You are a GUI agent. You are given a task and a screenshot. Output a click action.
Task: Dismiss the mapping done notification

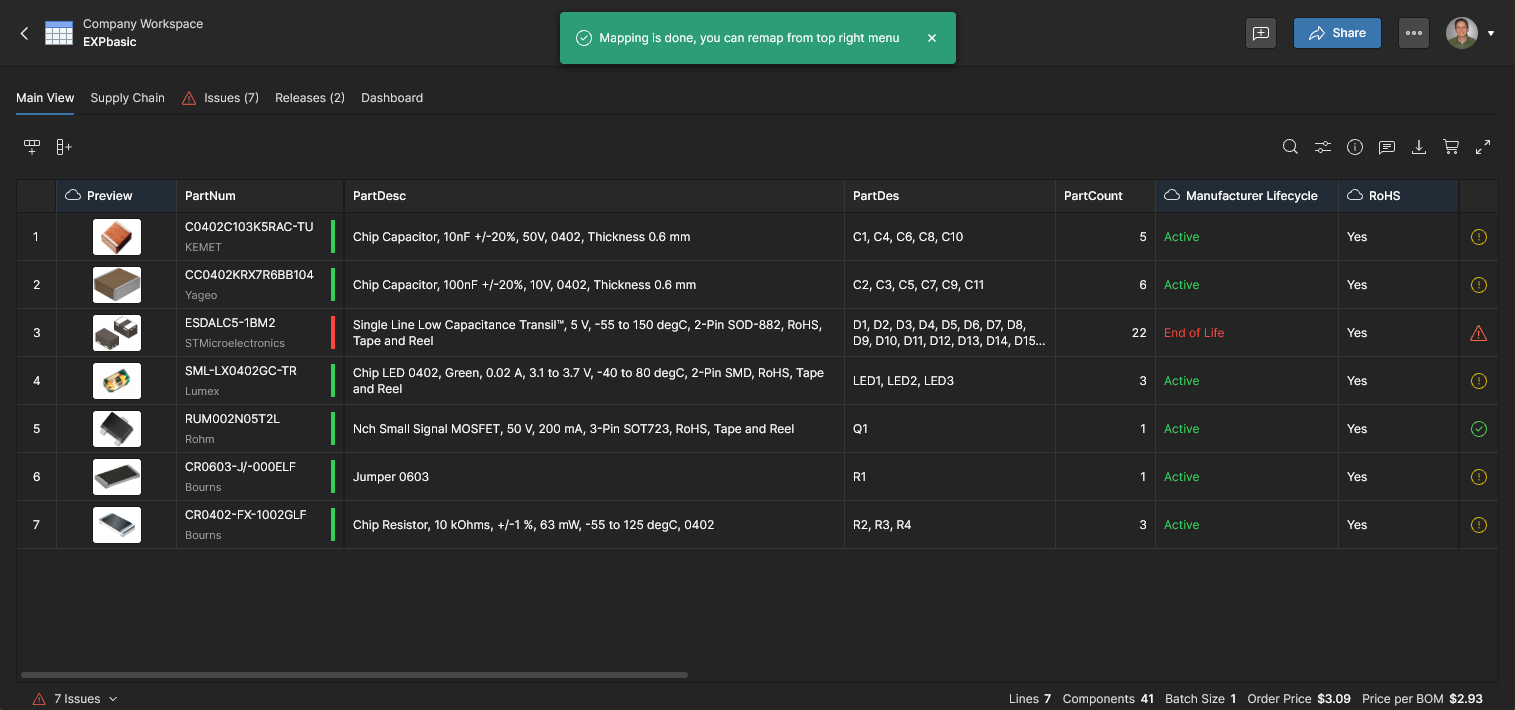click(932, 38)
